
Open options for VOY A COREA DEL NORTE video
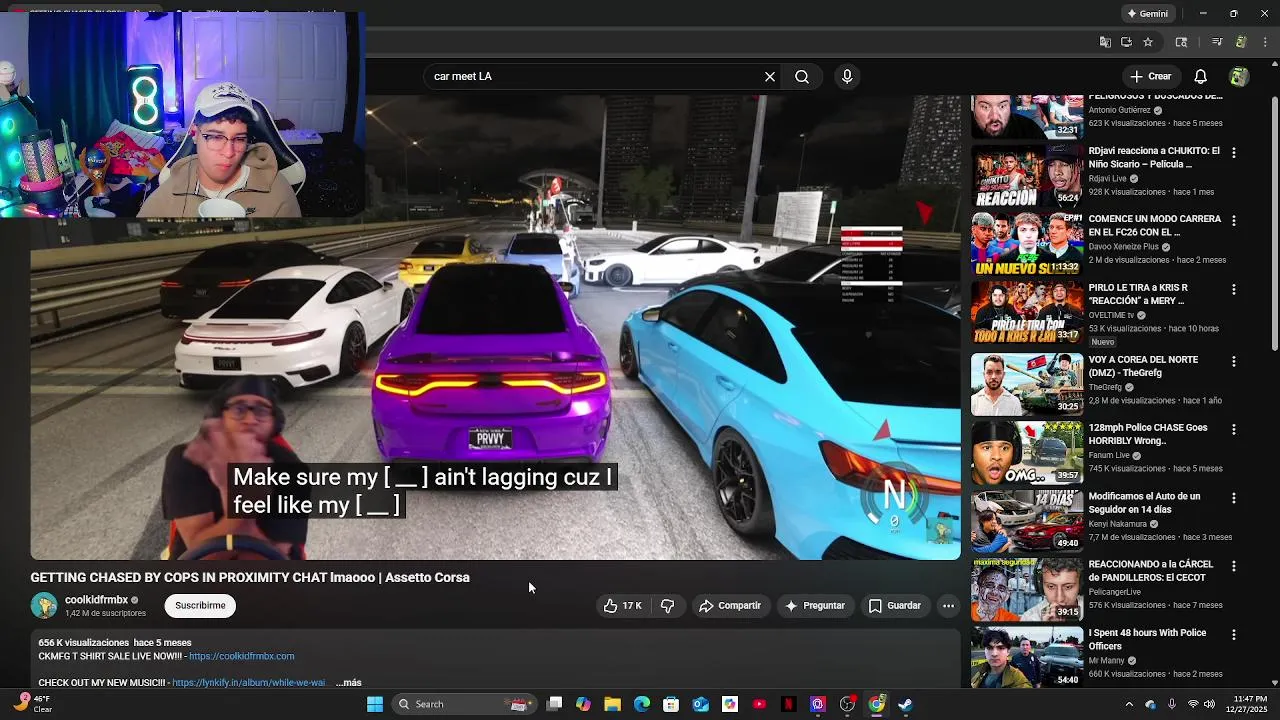coord(1234,361)
